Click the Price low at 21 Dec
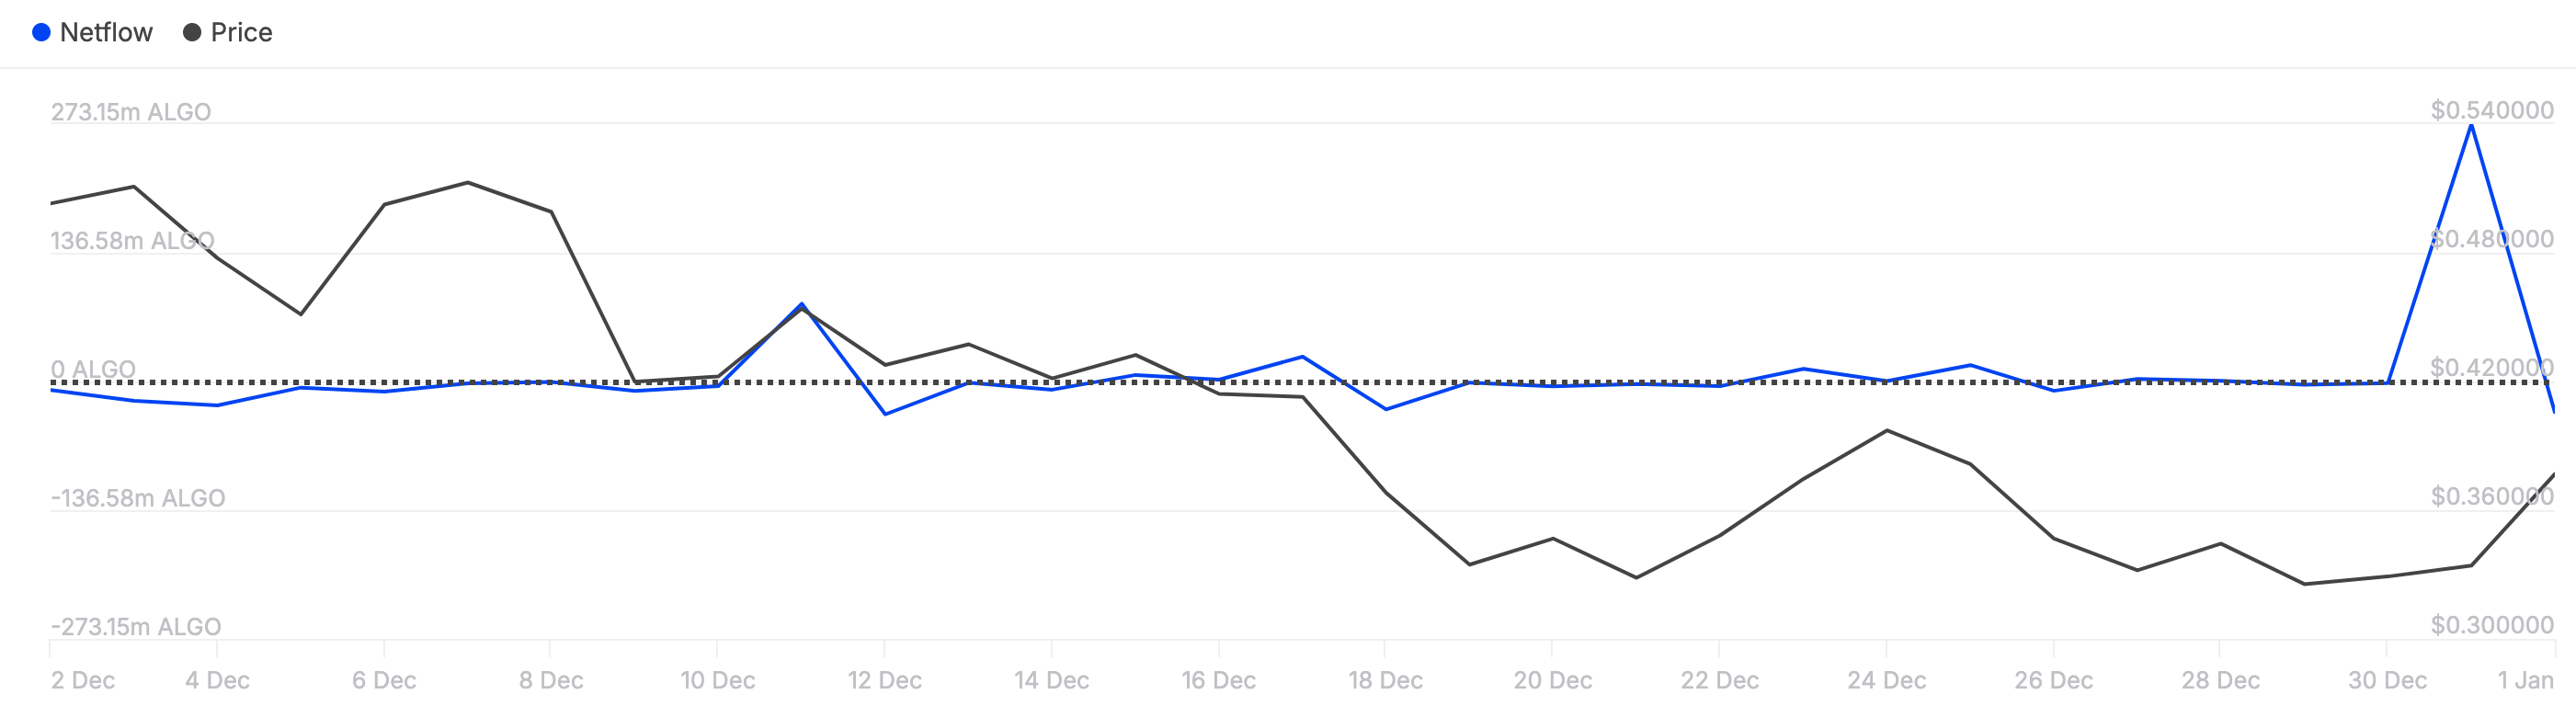Viewport: 2576px width, 706px height. [x=1636, y=577]
